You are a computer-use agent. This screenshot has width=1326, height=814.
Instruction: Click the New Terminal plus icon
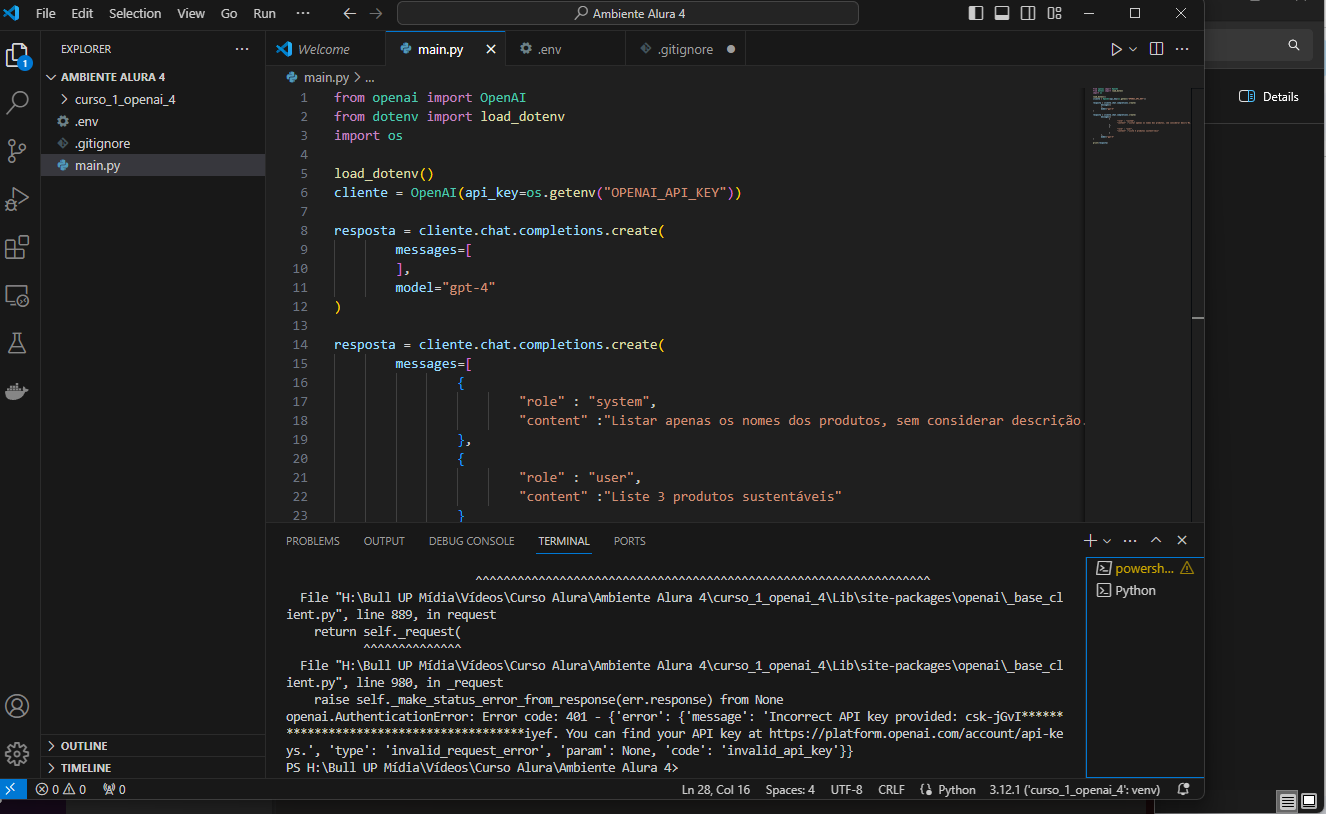(x=1090, y=540)
